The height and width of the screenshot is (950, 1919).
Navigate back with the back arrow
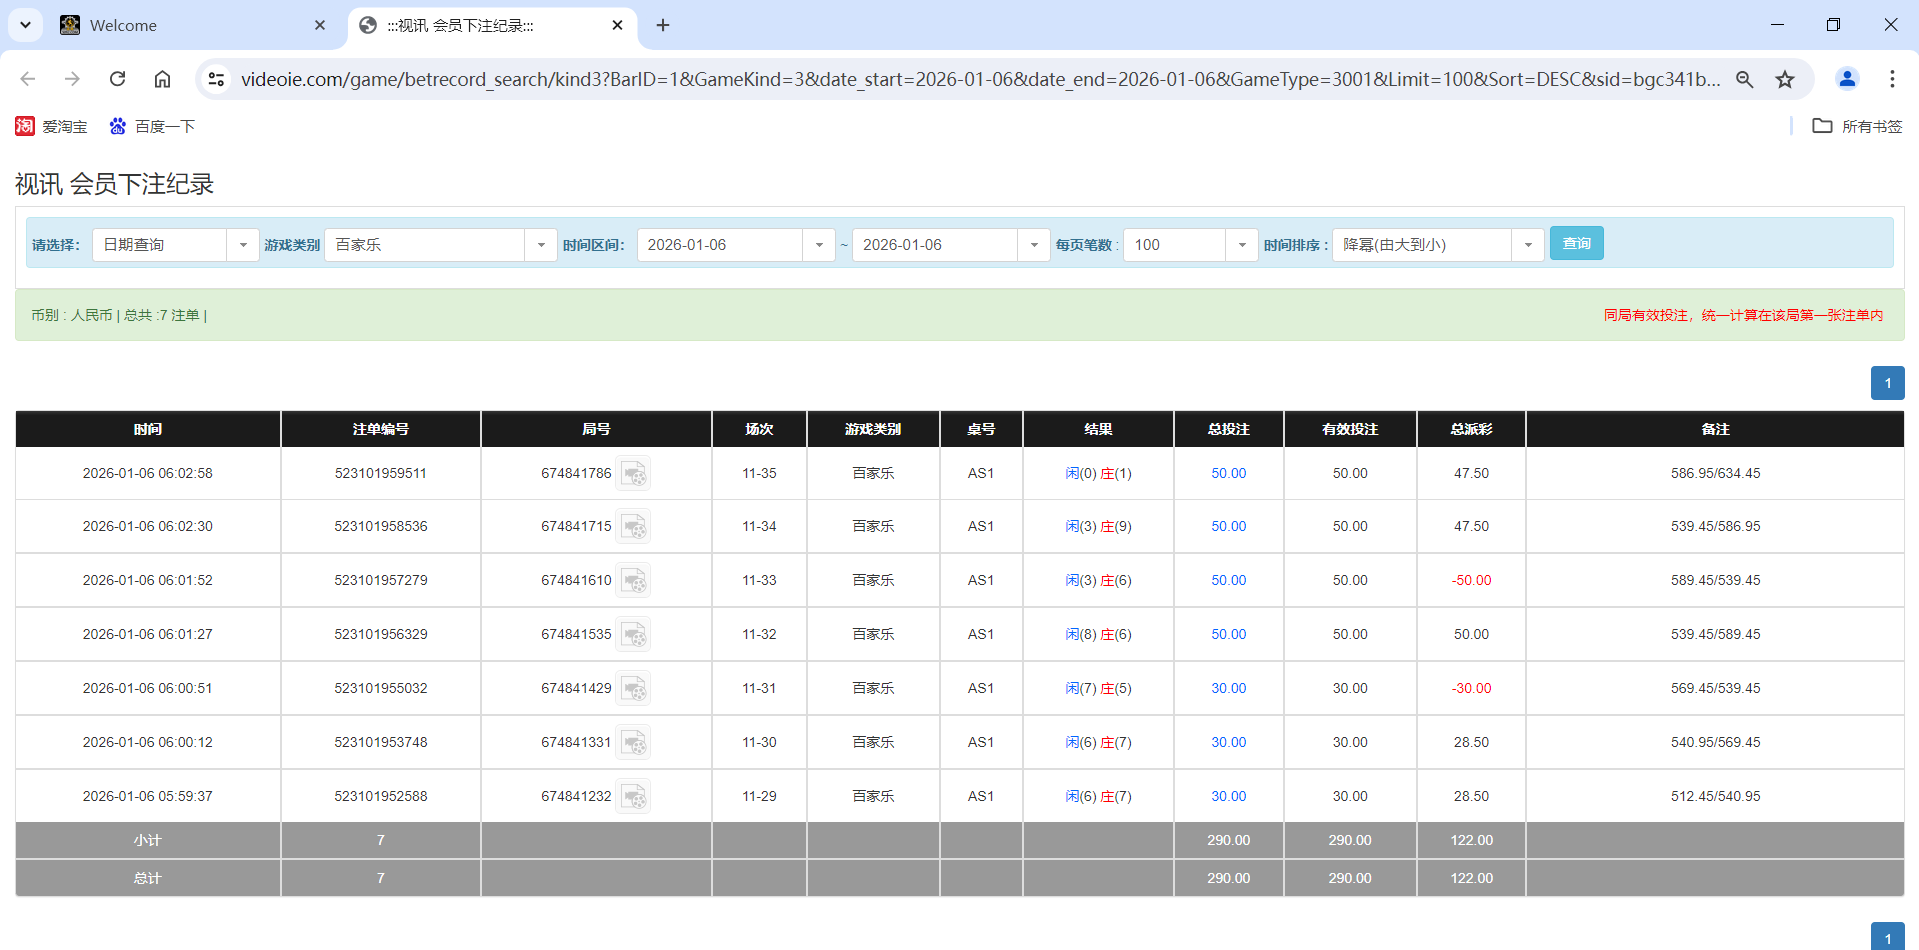pos(27,79)
